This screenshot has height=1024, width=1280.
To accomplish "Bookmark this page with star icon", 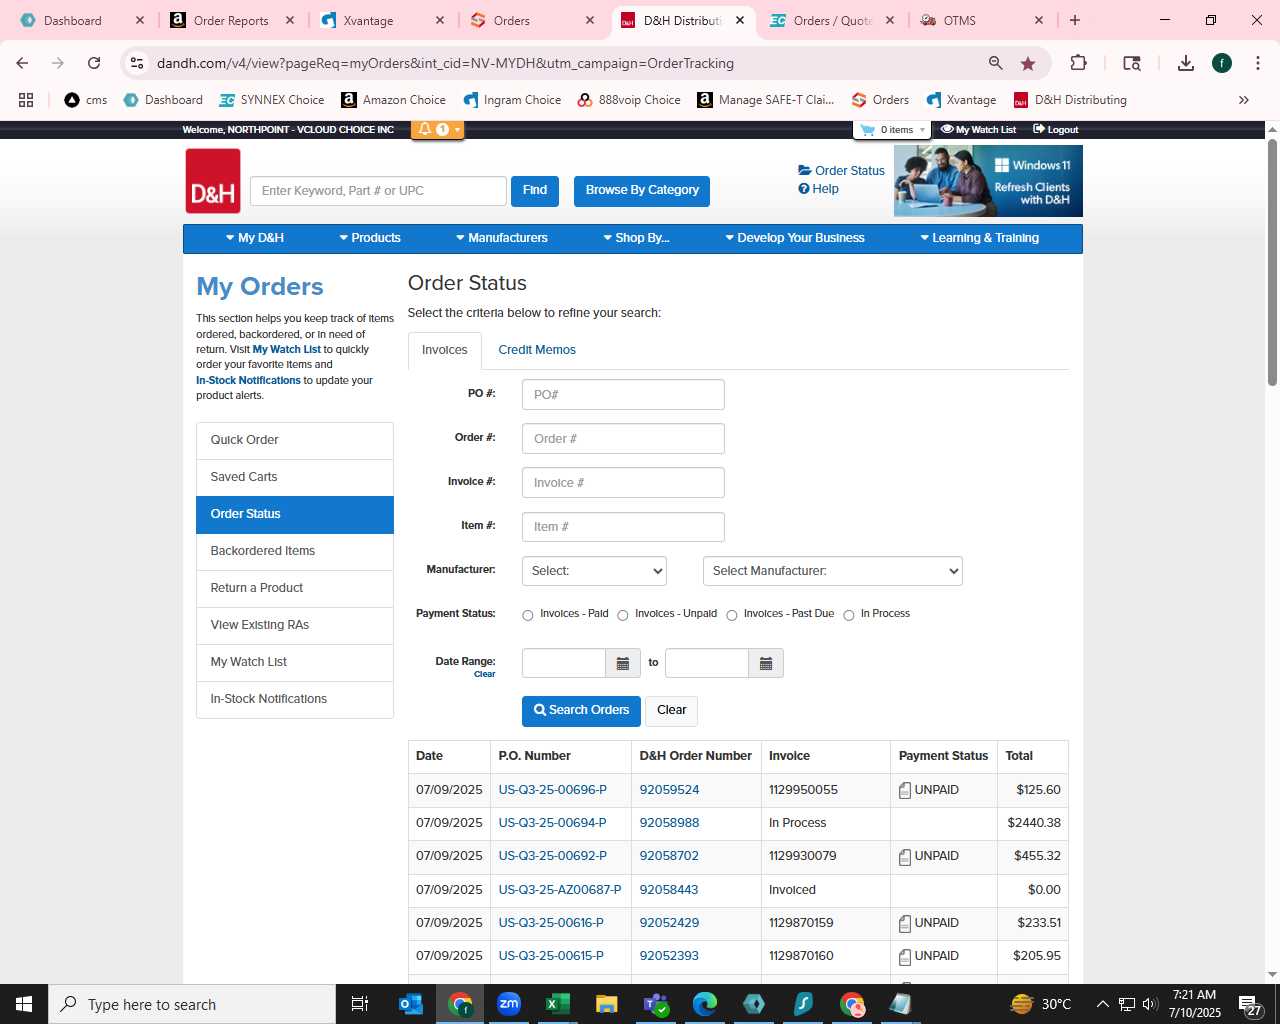I will pos(1028,63).
